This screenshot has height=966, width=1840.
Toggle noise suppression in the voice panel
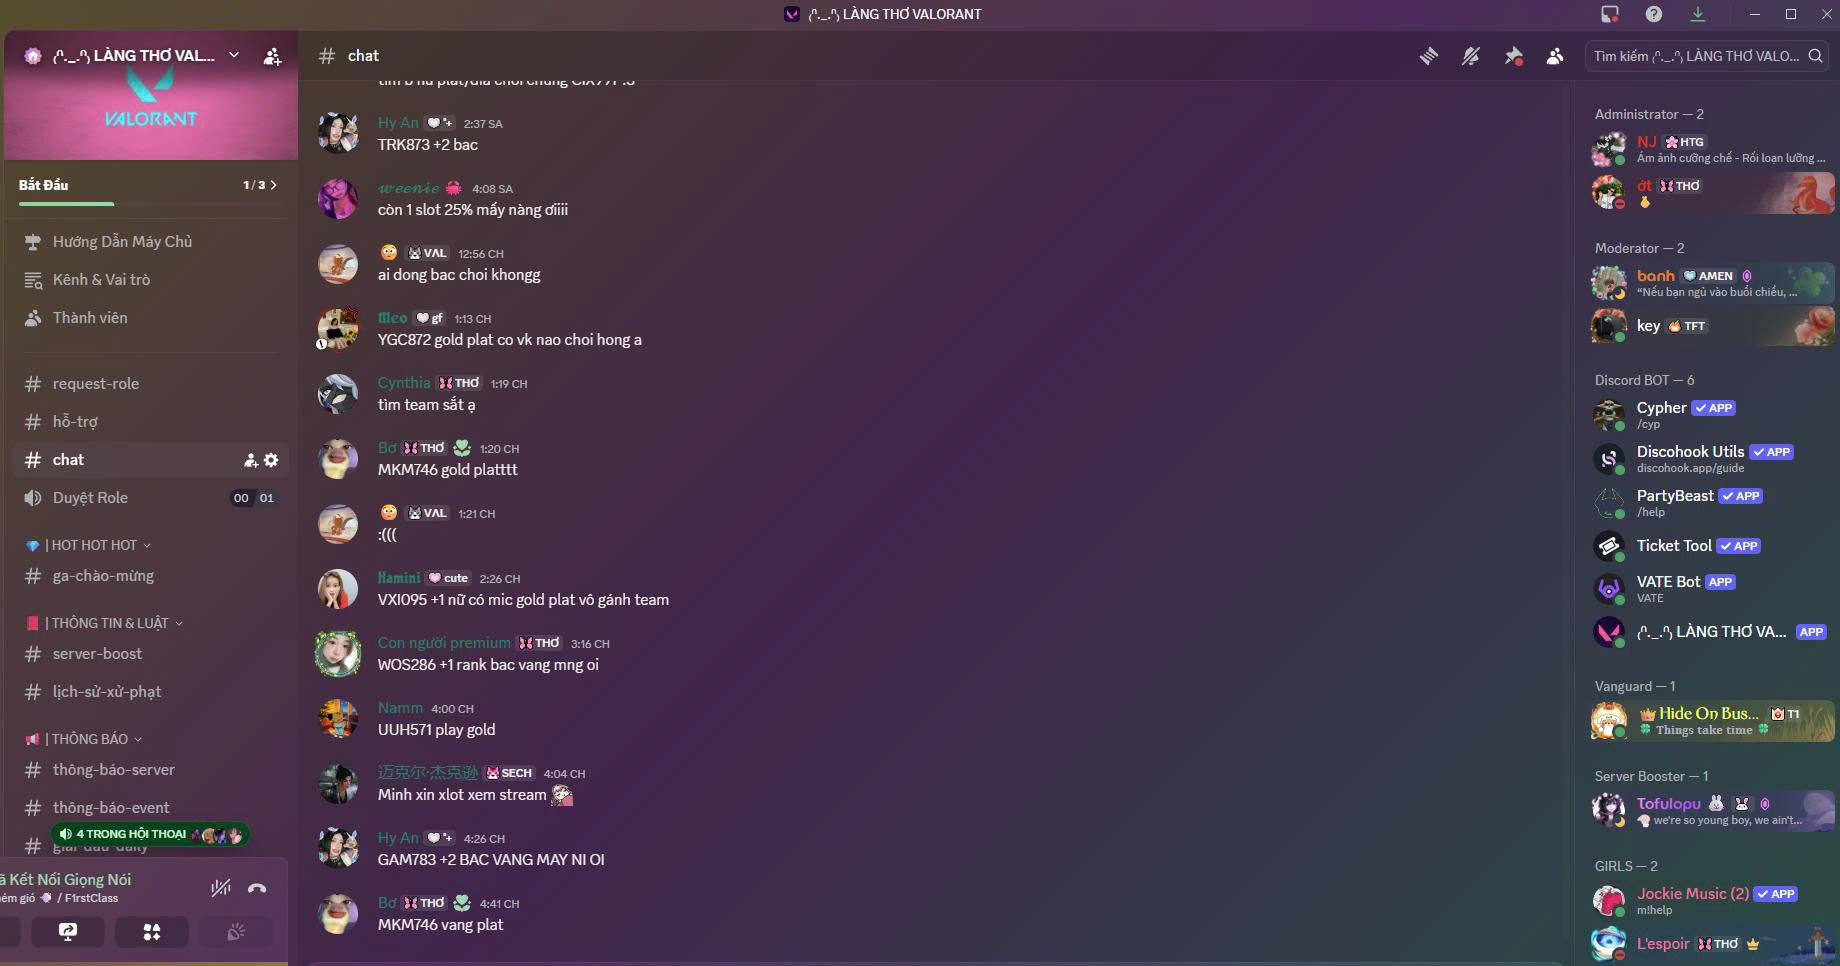tap(221, 888)
